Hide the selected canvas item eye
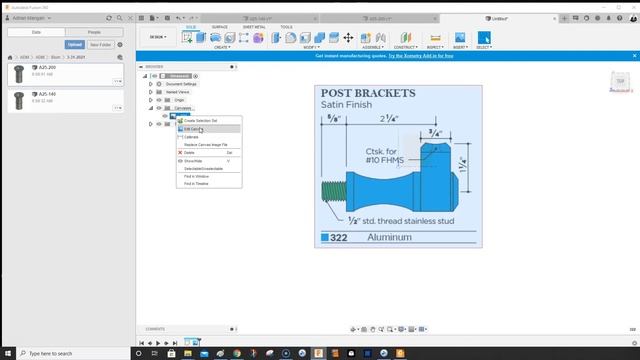The width and height of the screenshot is (640, 360). (165, 116)
